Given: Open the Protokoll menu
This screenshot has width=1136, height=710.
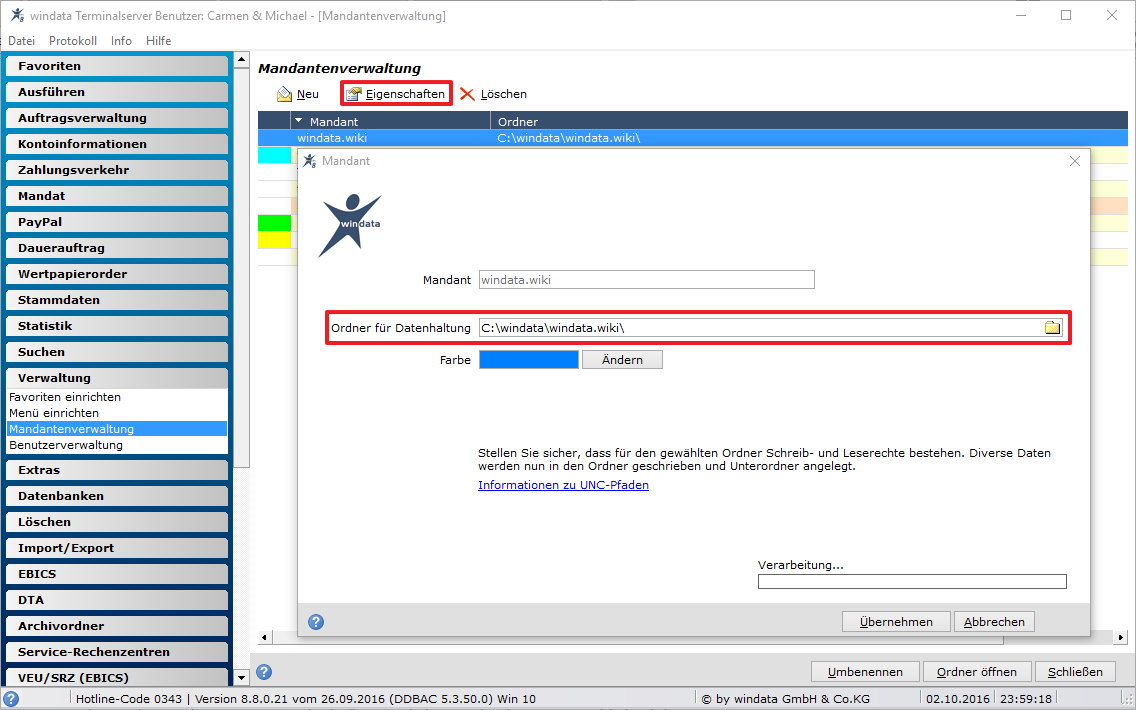Looking at the screenshot, I should point(72,41).
